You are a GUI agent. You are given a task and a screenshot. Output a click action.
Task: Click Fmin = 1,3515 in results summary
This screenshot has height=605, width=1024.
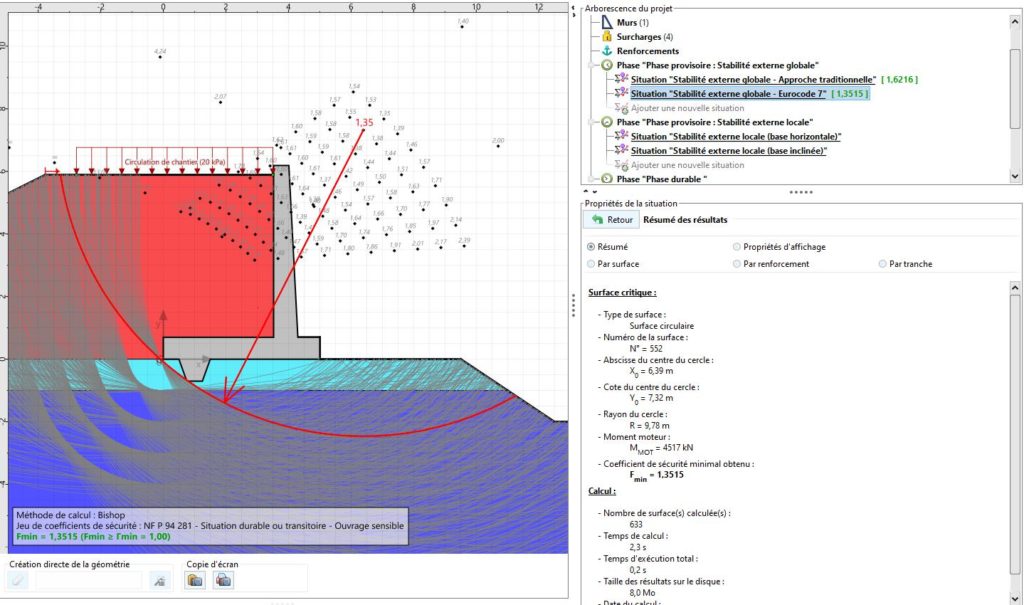click(x=656, y=476)
